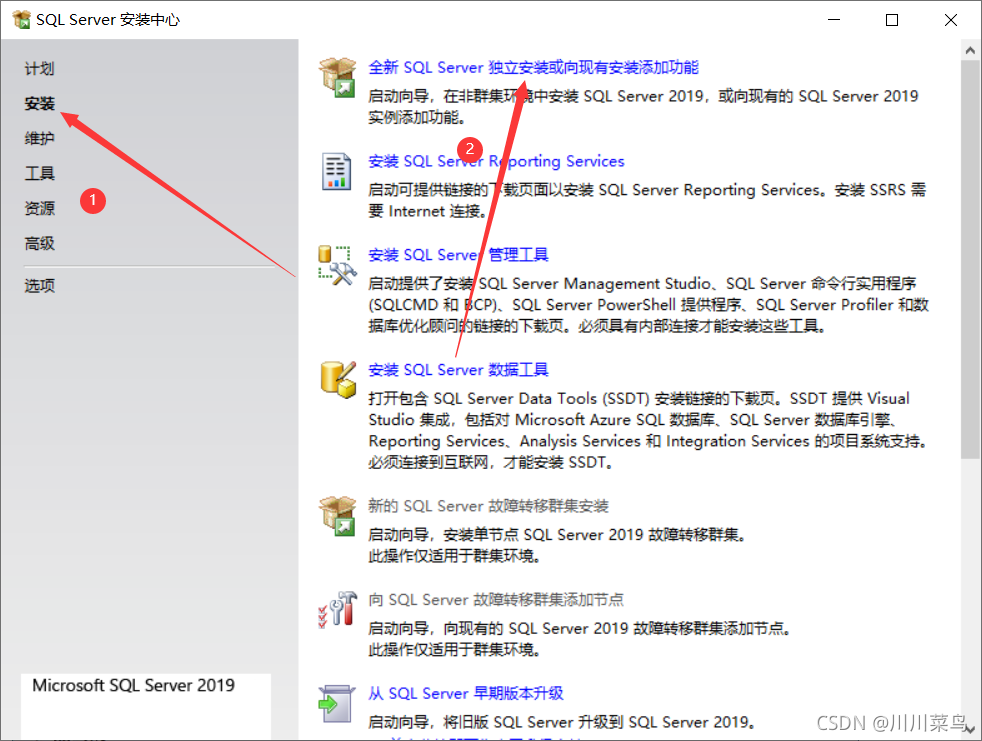The width and height of the screenshot is (982, 741).
Task: Open the 计划 page in sidebar
Action: click(x=39, y=68)
